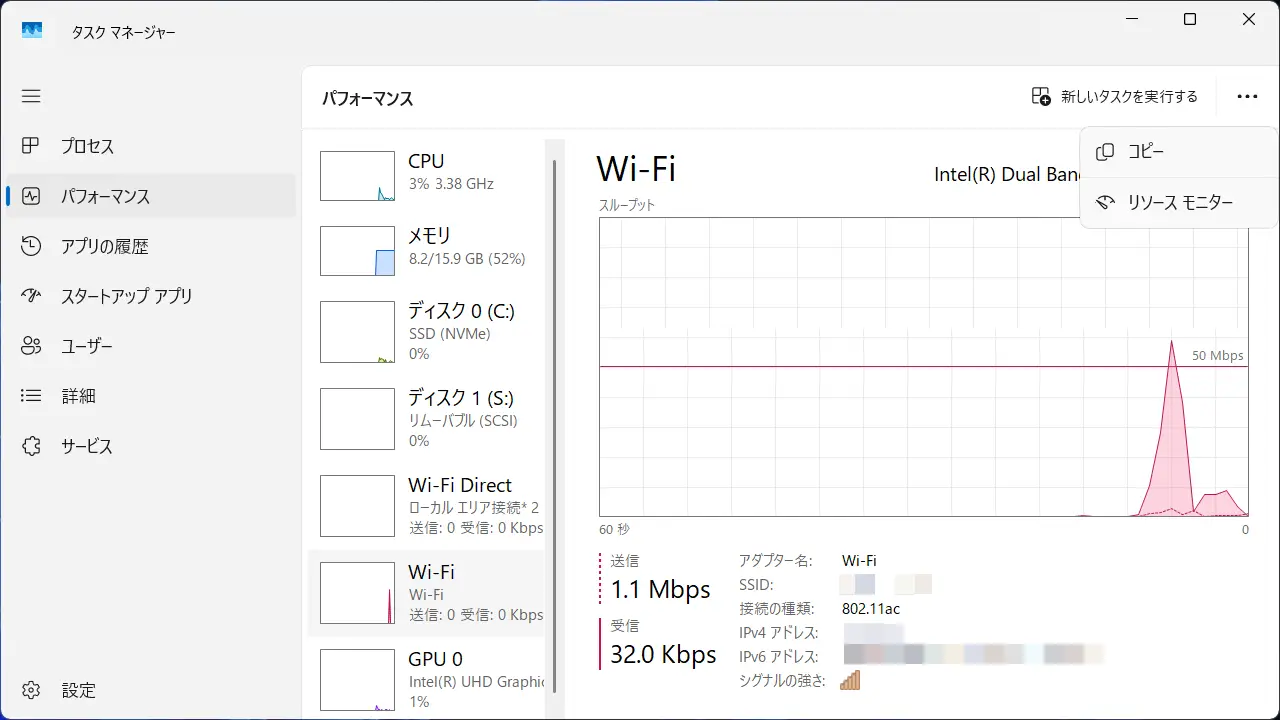Click the resource list vertical scrollbar
The width and height of the screenshot is (1280, 720).
[x=555, y=420]
